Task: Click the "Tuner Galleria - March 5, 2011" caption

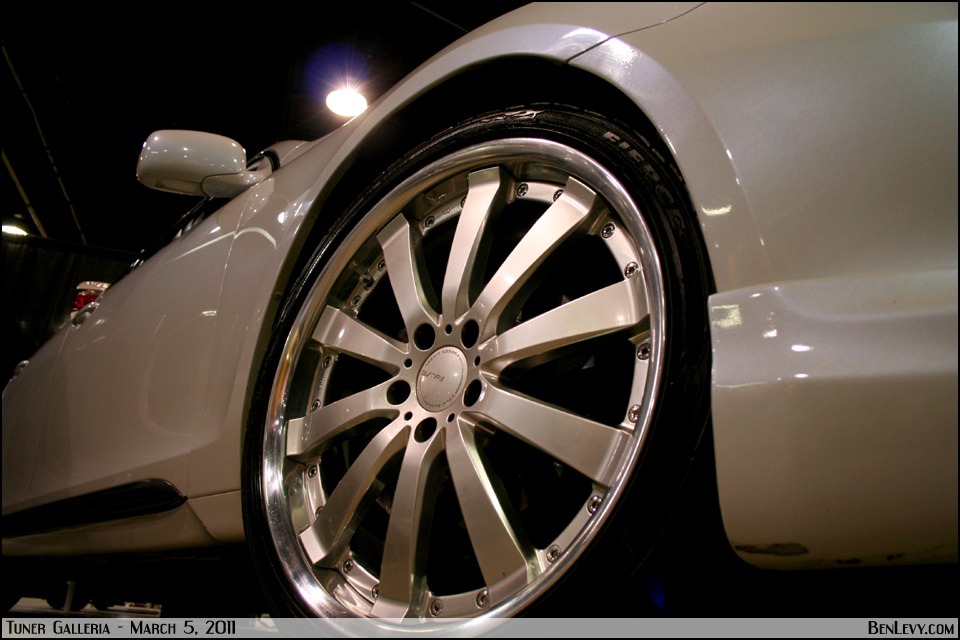Action: [x=121, y=628]
